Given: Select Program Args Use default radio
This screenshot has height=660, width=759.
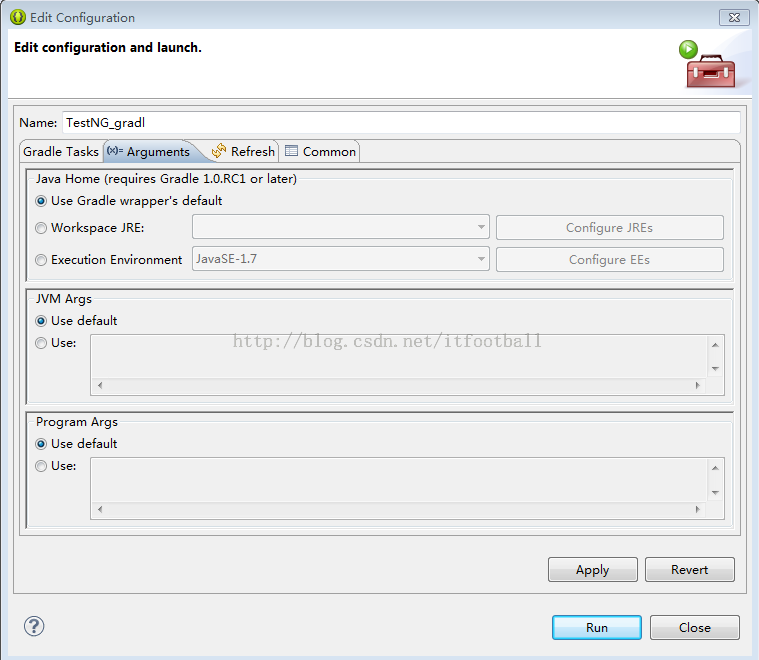Looking at the screenshot, I should [41, 444].
